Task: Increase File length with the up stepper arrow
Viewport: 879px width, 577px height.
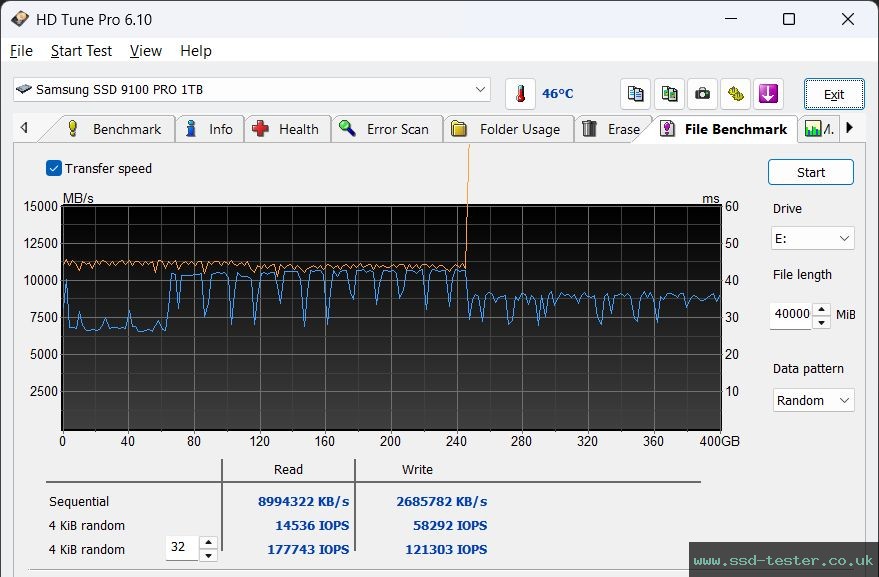Action: coord(821,308)
